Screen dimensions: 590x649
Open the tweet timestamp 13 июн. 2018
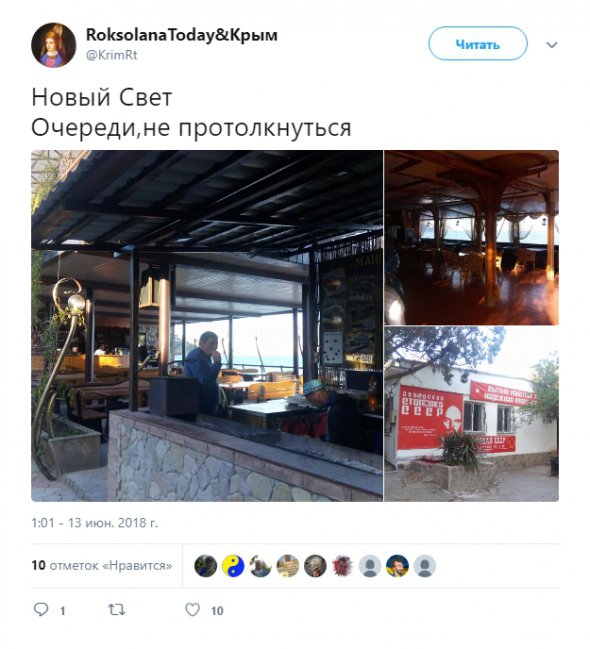tap(94, 523)
